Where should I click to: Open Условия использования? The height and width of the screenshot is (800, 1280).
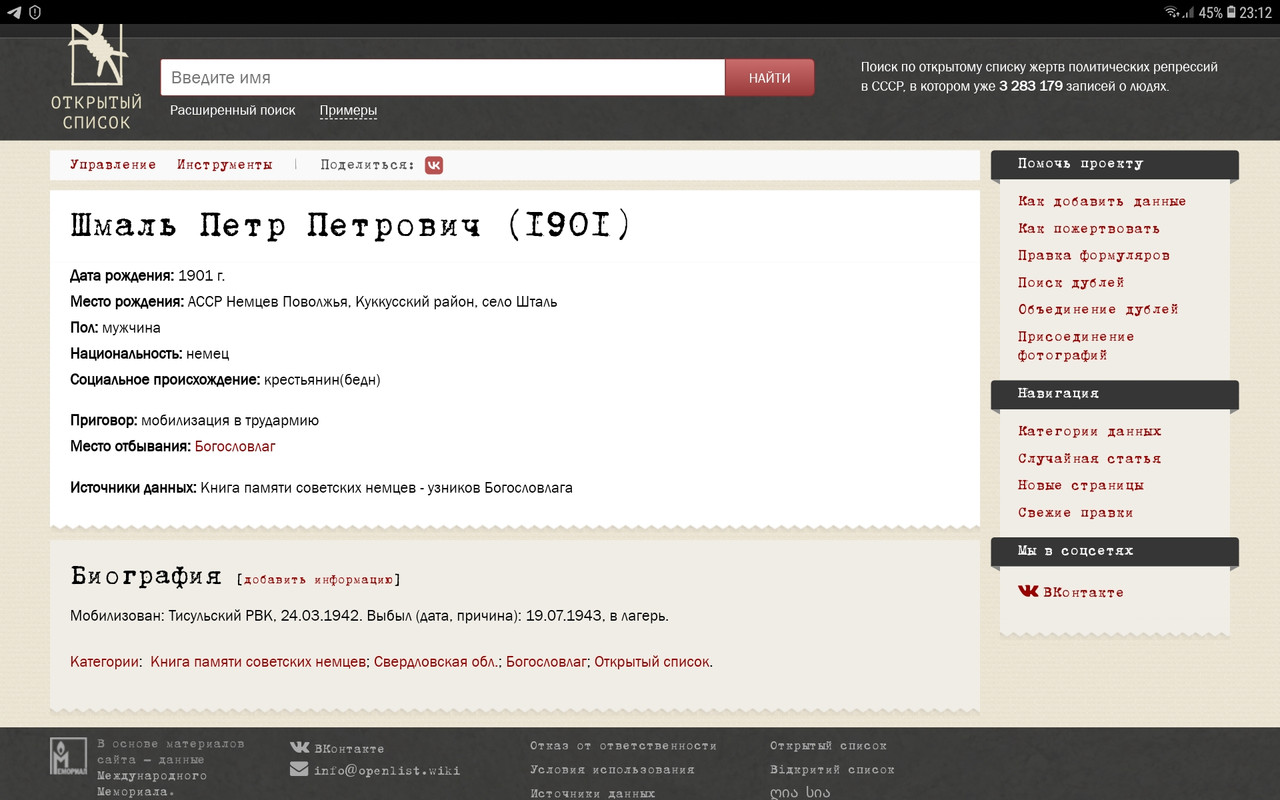(x=612, y=770)
